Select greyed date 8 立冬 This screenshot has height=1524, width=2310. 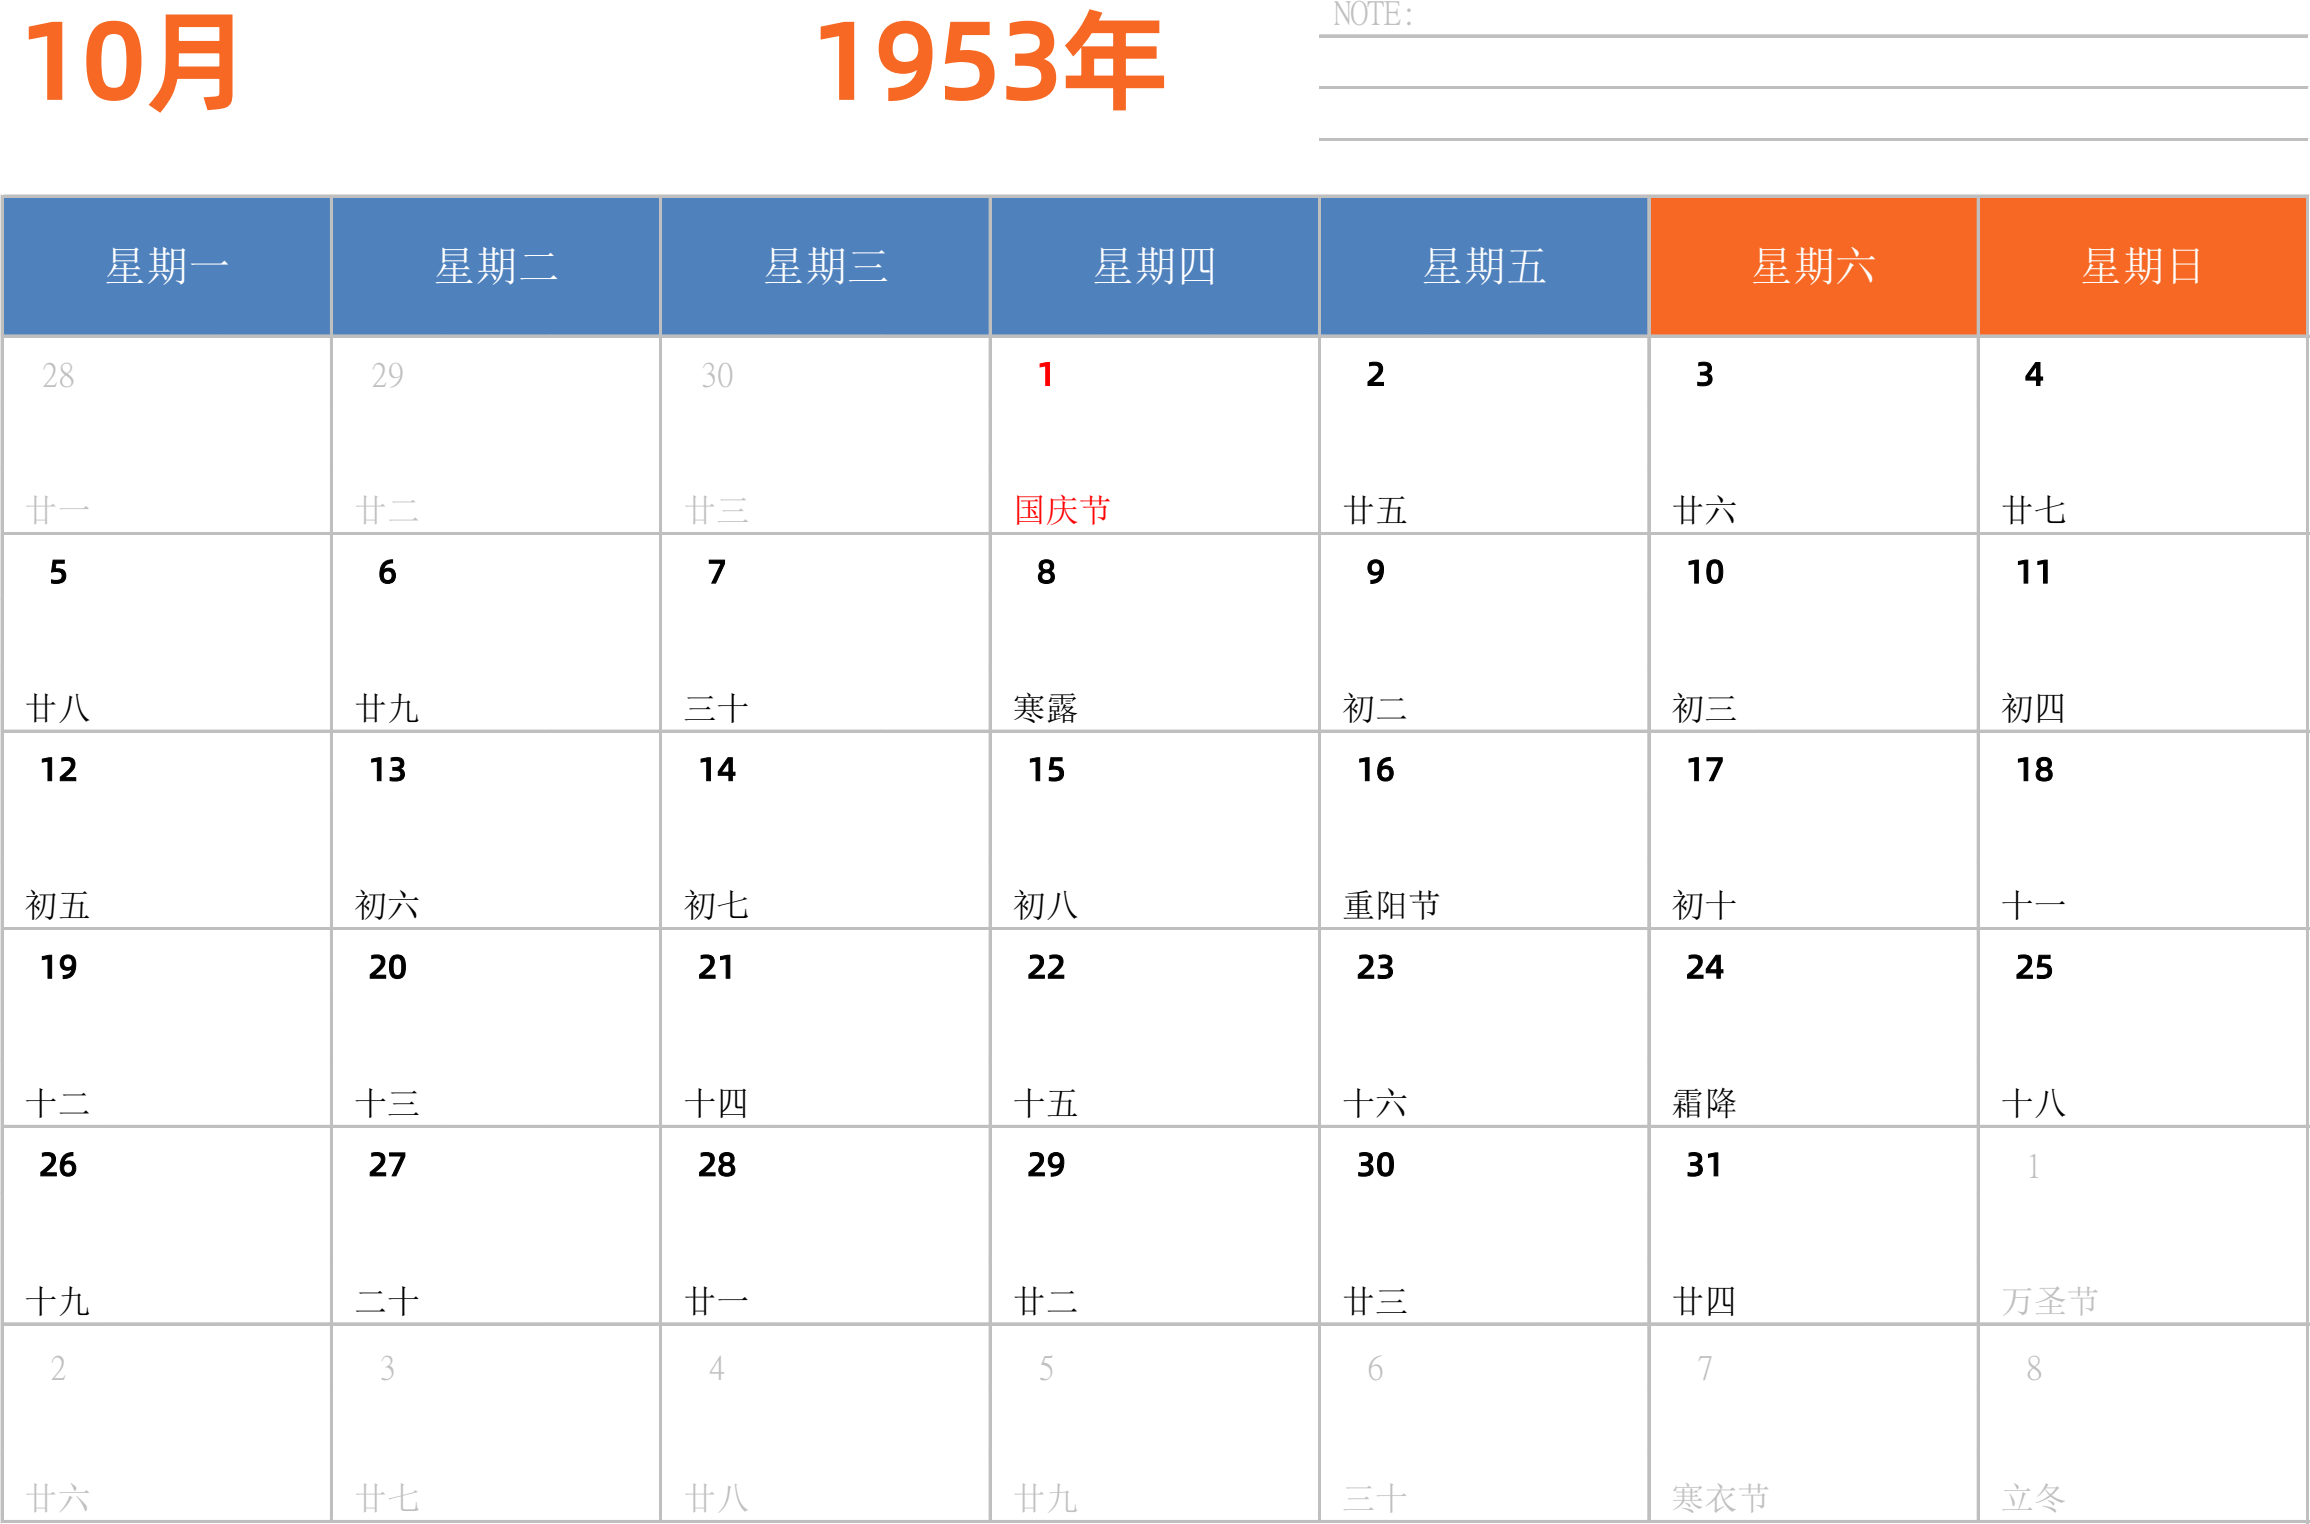2142,1423
